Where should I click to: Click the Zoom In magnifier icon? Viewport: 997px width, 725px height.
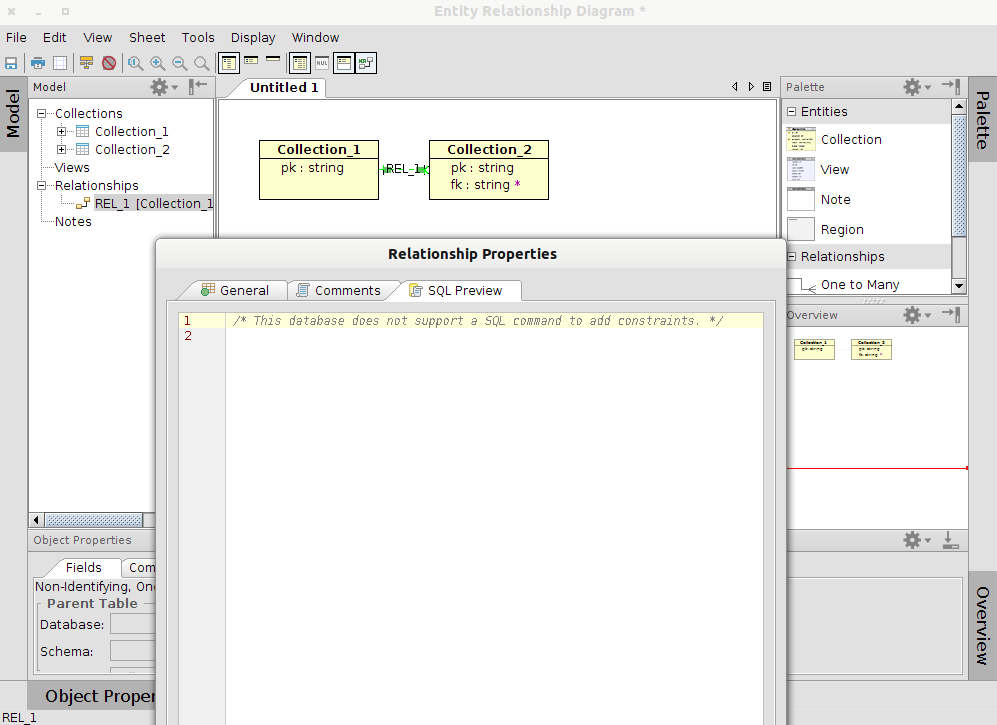[157, 63]
